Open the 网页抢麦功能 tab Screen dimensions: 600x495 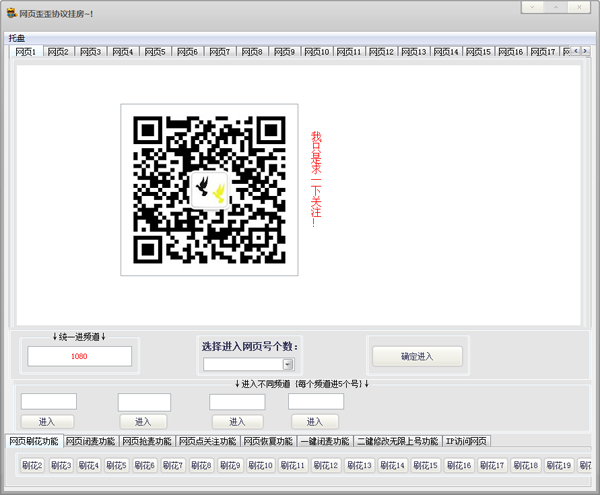pos(147,441)
